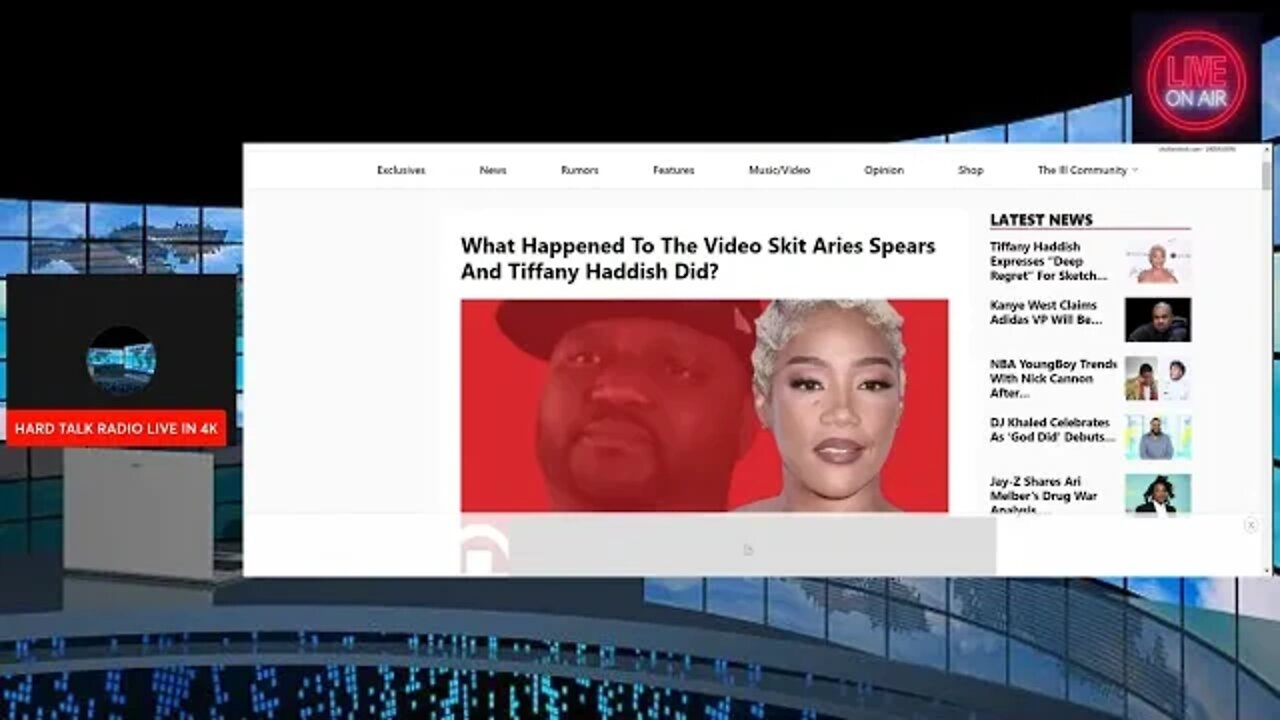This screenshot has height=720, width=1280.
Task: Click the Kanye West news thumbnail
Action: [1158, 320]
